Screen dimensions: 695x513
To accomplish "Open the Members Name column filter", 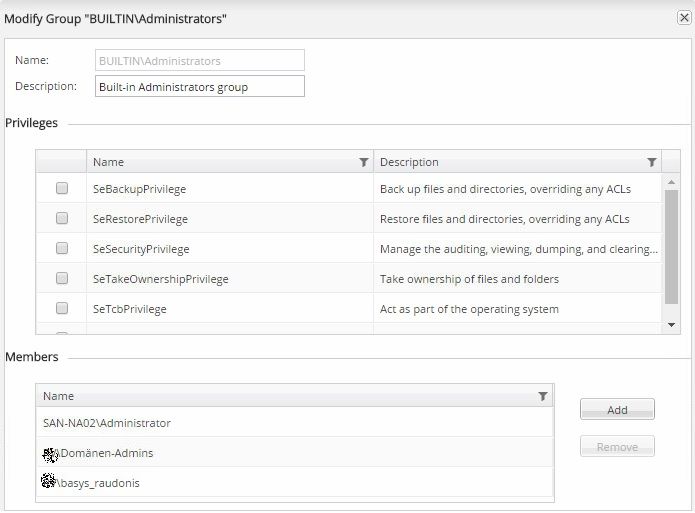I will pyautogui.click(x=543, y=397).
